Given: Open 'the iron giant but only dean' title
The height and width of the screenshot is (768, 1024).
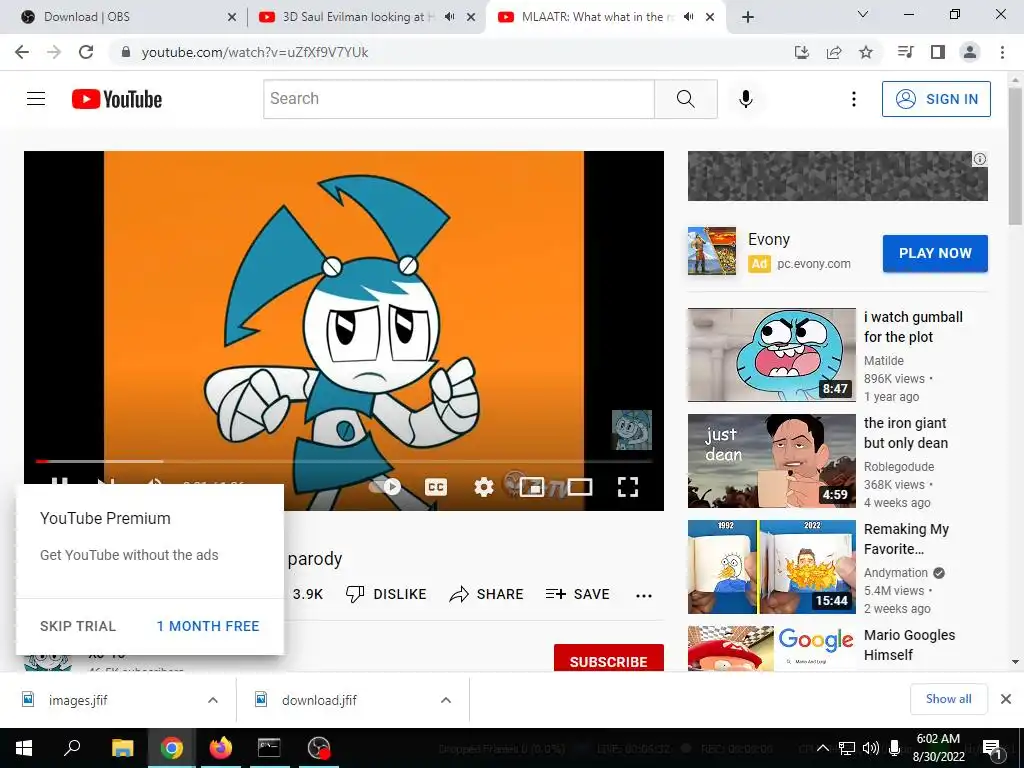Looking at the screenshot, I should pyautogui.click(x=906, y=433).
